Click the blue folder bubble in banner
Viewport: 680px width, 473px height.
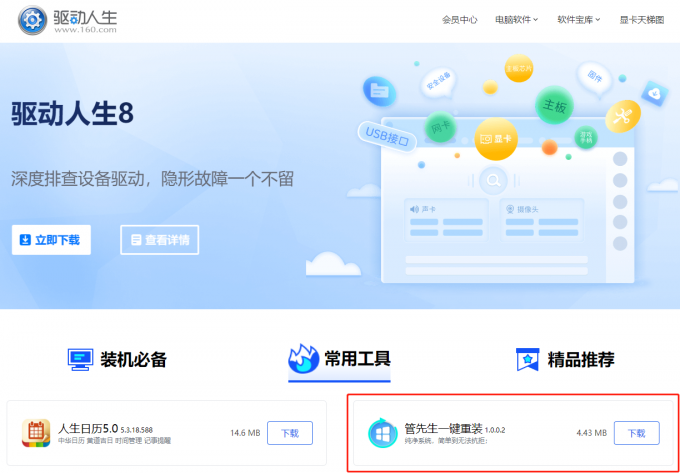pyautogui.click(x=379, y=91)
